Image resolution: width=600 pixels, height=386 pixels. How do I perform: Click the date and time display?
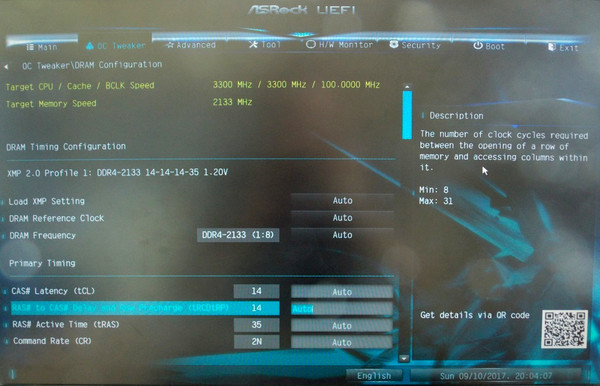496,376
